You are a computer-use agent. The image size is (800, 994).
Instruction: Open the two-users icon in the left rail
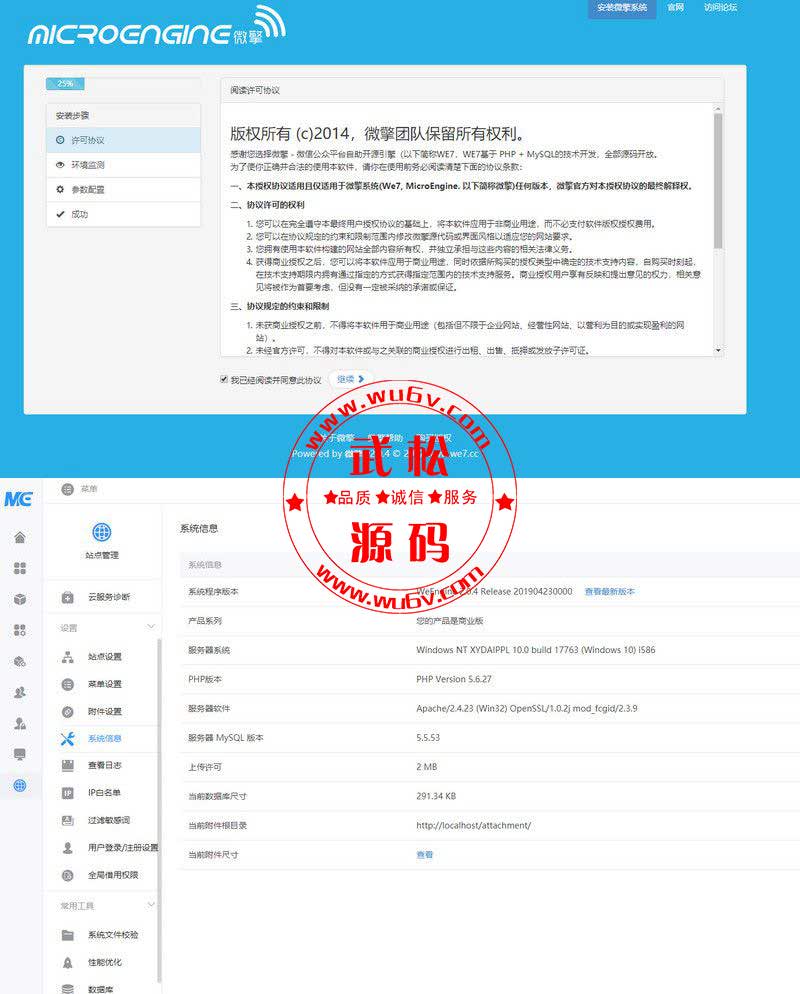(20, 692)
